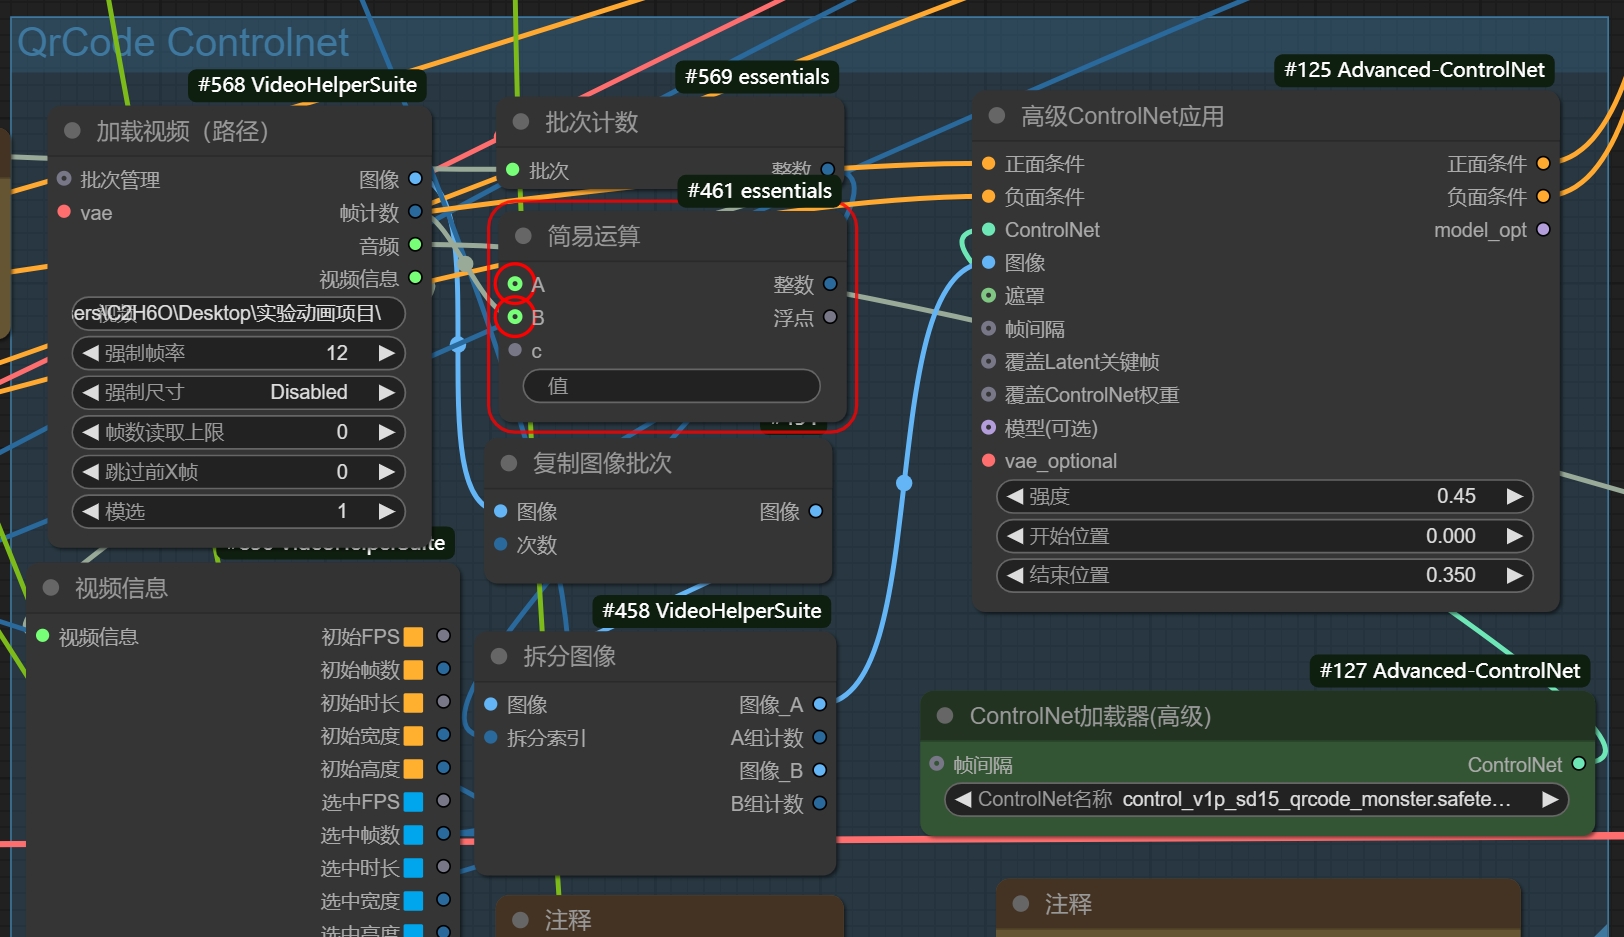1624x937 pixels.
Task: Click the 遮罩 input port on 高级ControlNet应用 node
Action: coord(987,295)
